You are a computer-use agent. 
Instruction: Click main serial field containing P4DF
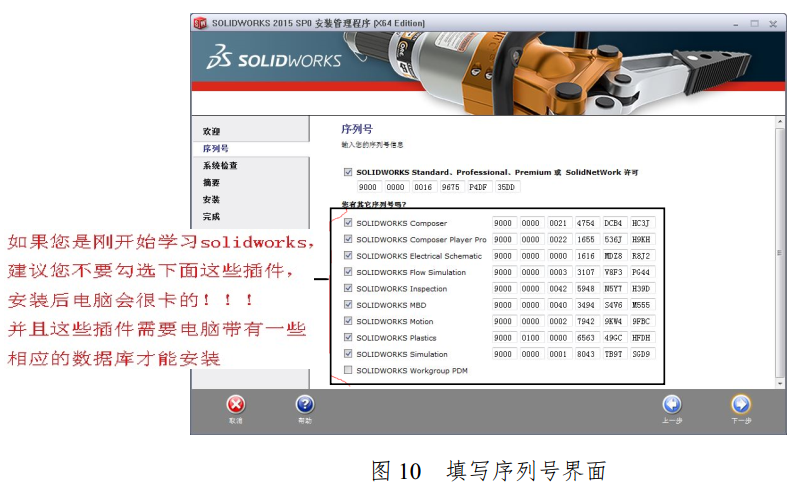(478, 187)
